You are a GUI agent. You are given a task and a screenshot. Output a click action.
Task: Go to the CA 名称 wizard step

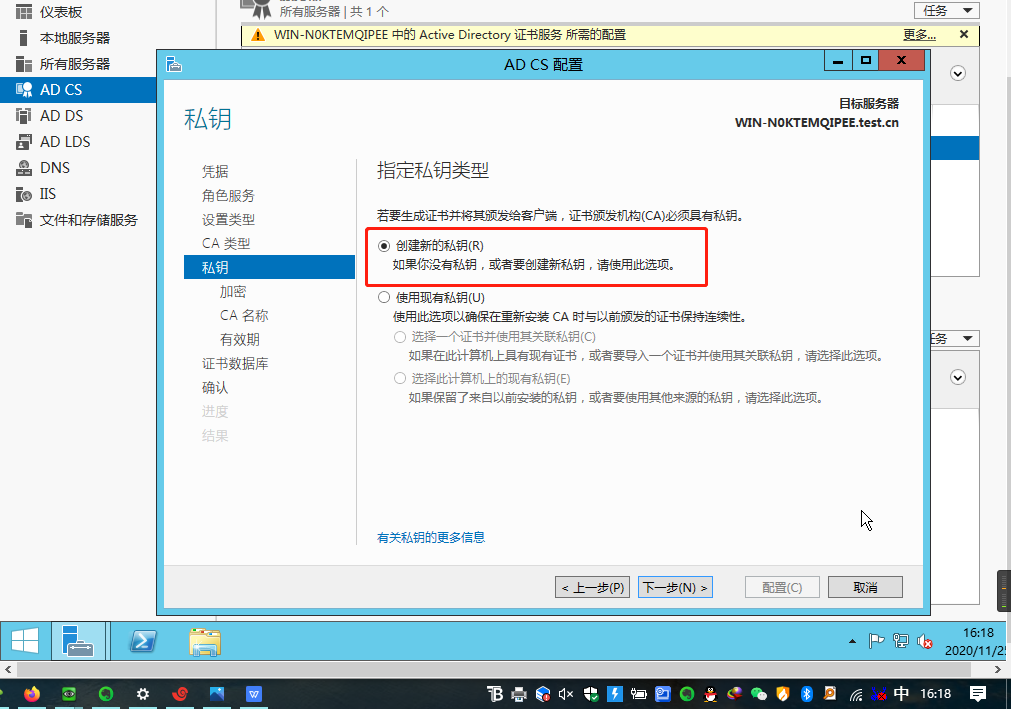coord(244,315)
